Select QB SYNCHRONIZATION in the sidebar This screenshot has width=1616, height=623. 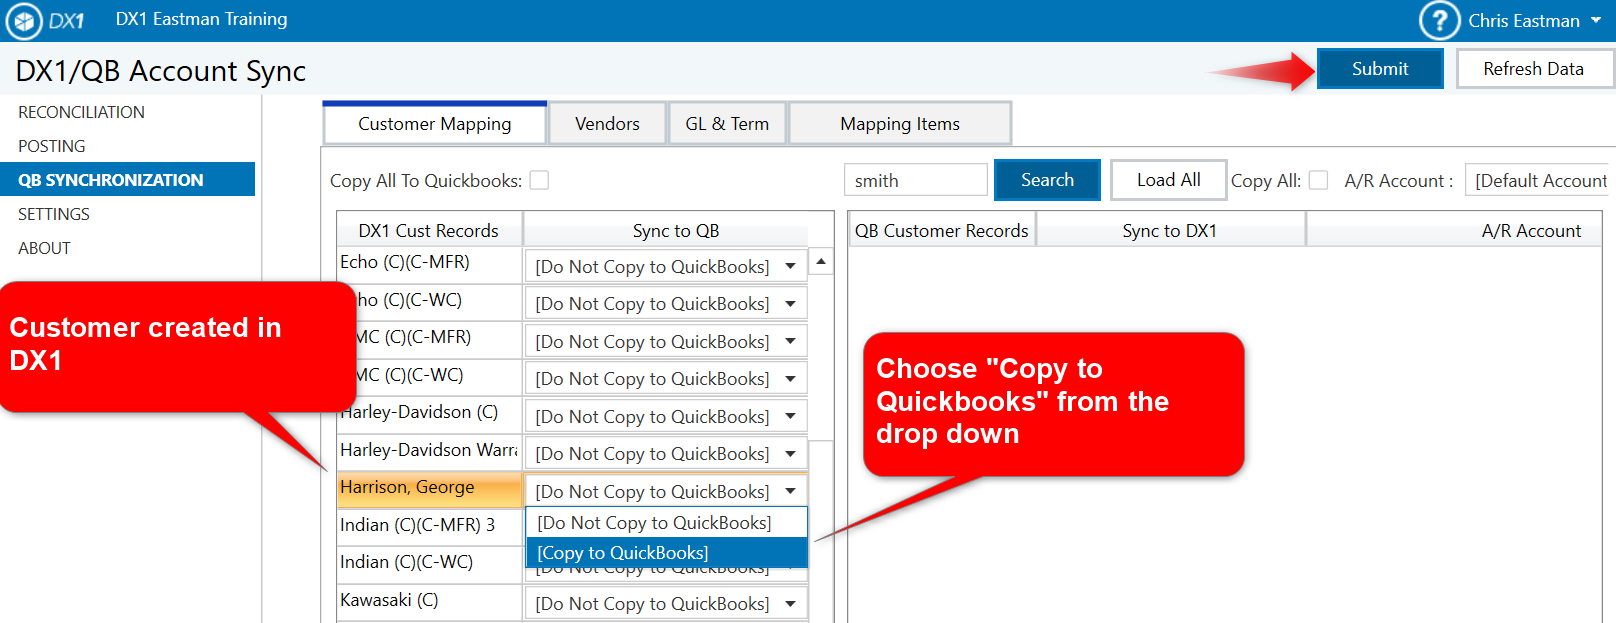127,180
